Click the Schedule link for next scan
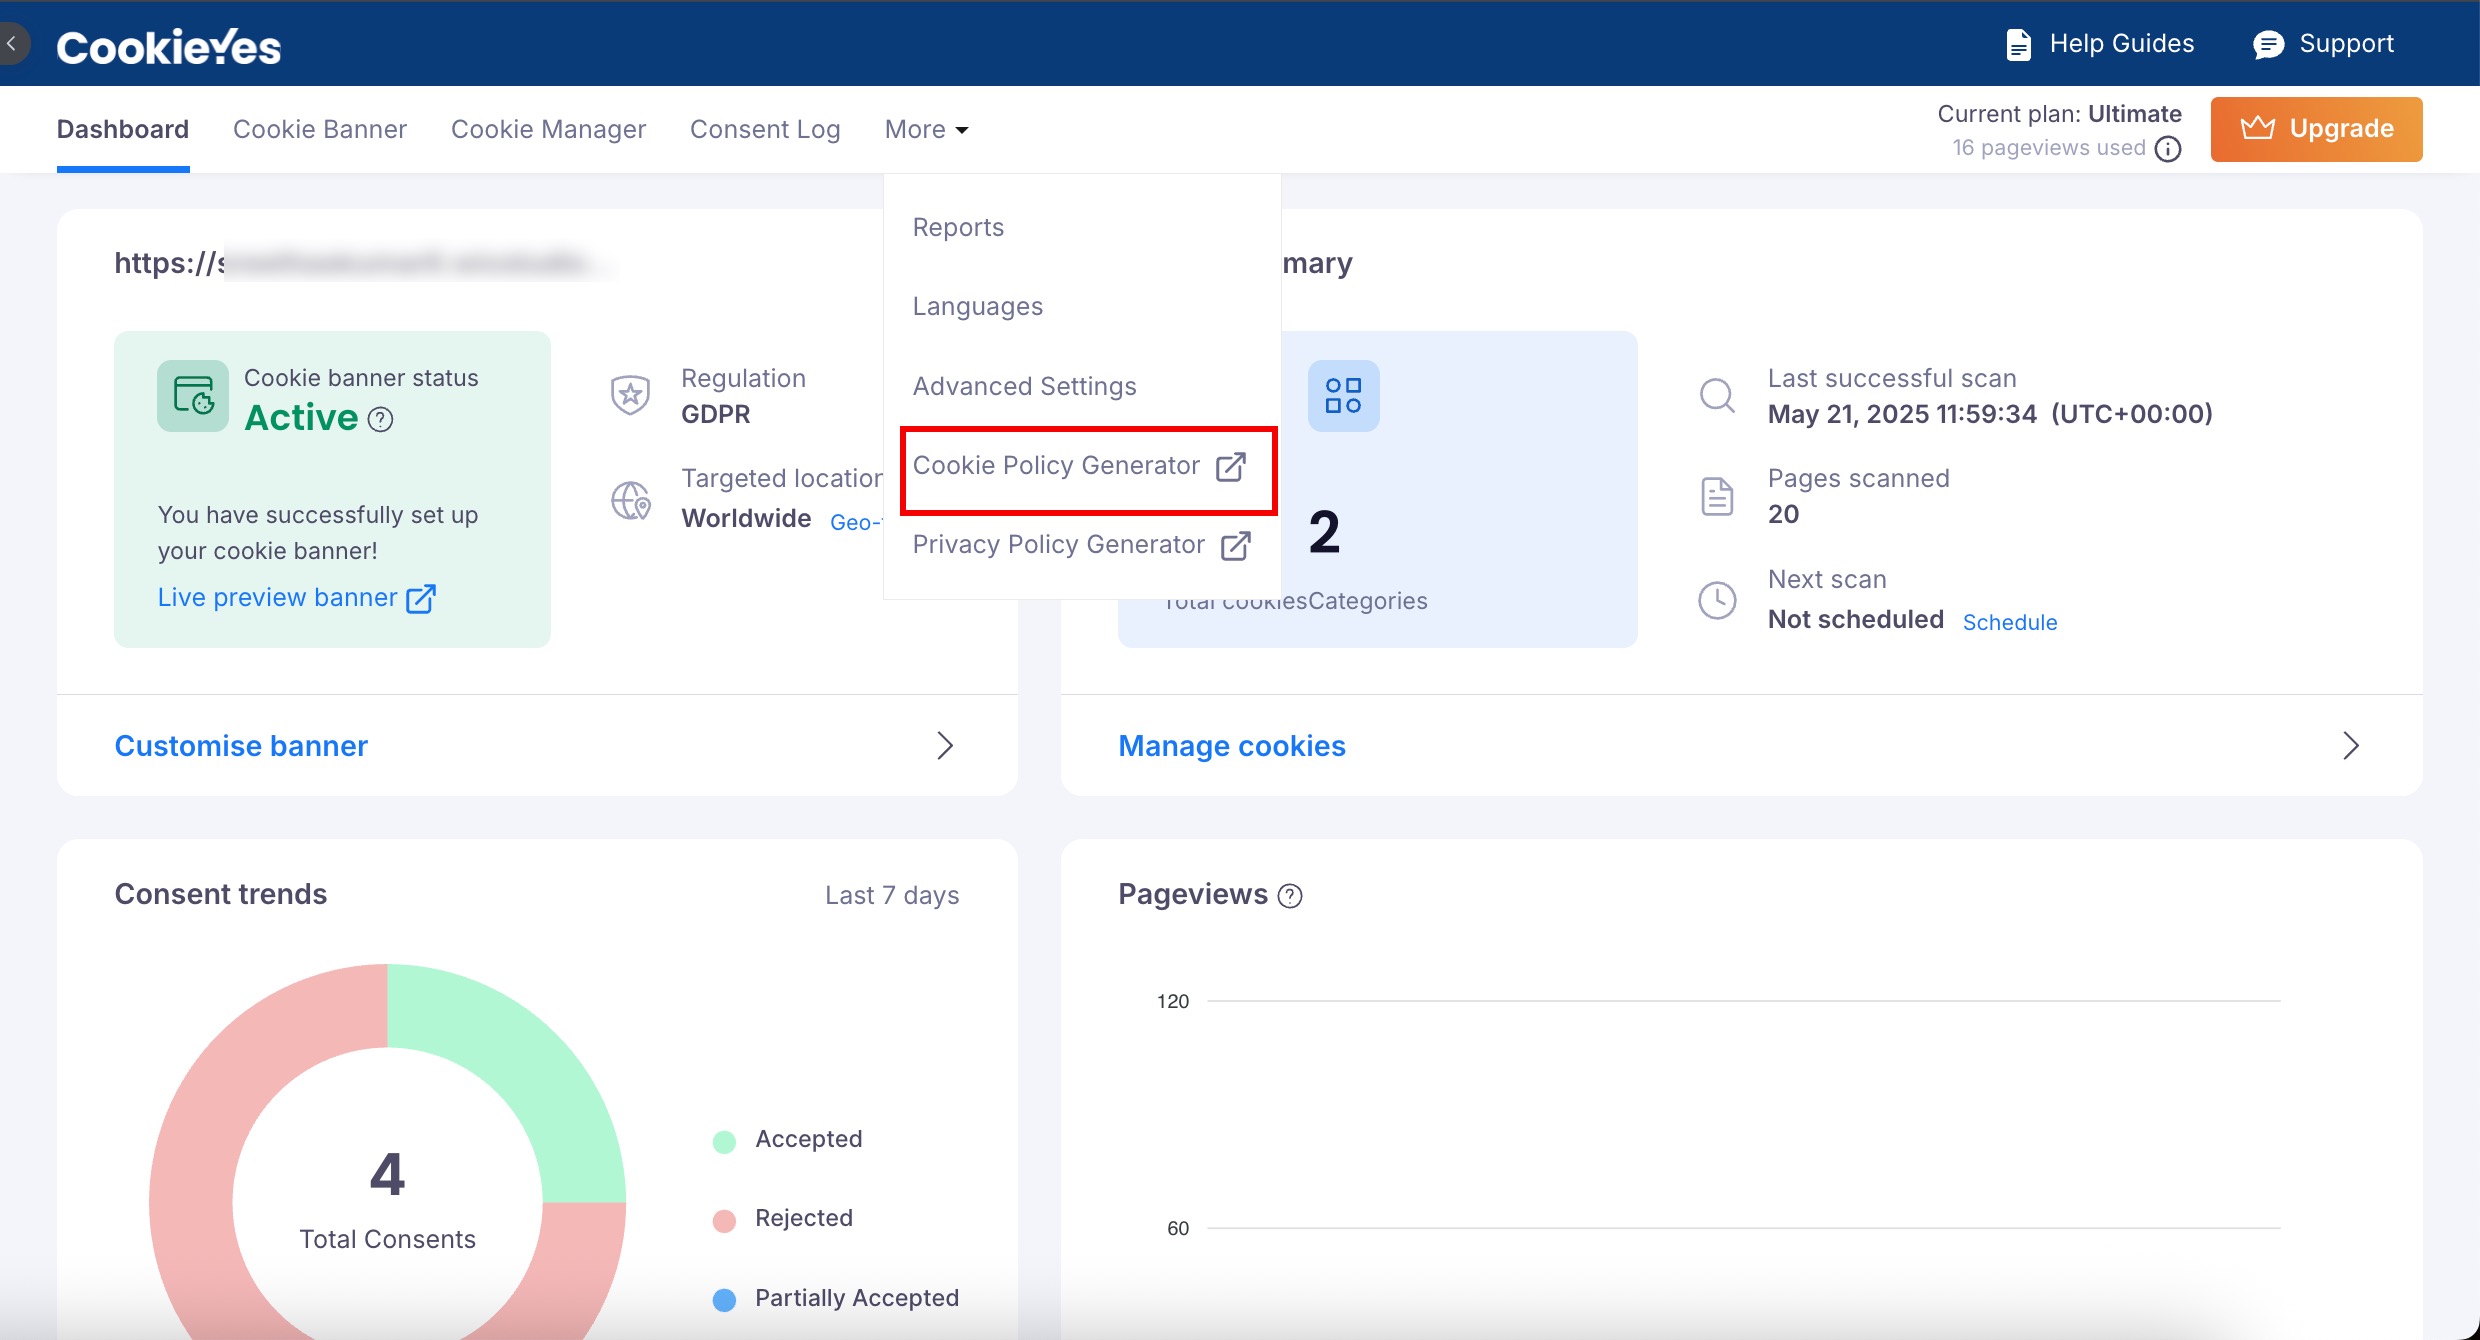 (x=2009, y=622)
